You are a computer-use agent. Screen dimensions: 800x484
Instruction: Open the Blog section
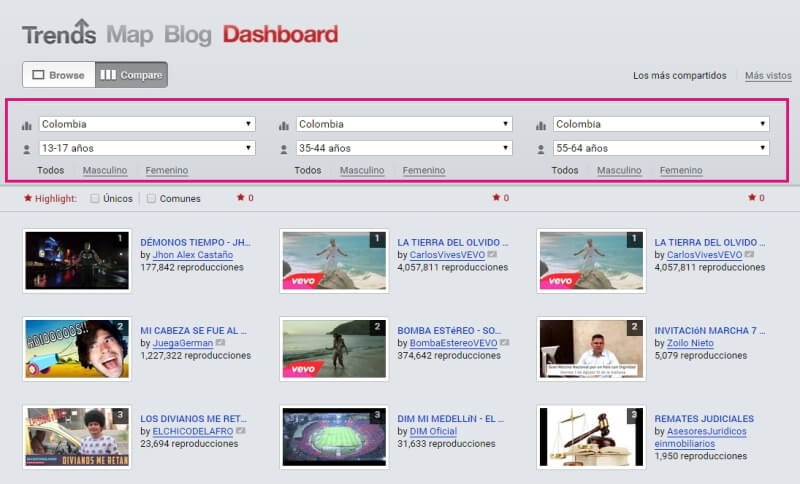188,35
